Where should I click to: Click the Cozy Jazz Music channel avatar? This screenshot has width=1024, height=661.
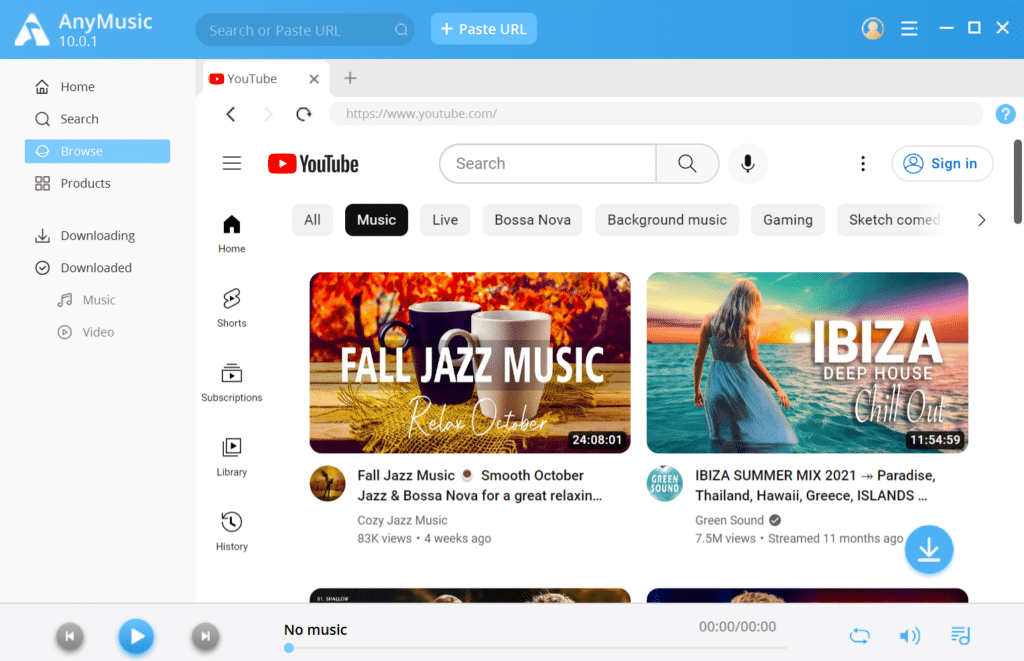pyautogui.click(x=327, y=483)
